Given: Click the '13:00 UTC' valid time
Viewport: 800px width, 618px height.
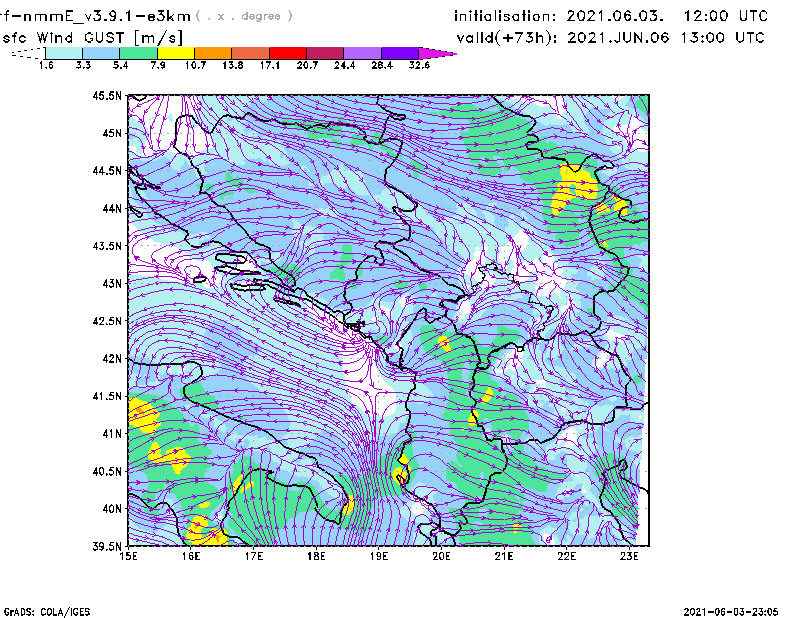Looking at the screenshot, I should tap(722, 38).
